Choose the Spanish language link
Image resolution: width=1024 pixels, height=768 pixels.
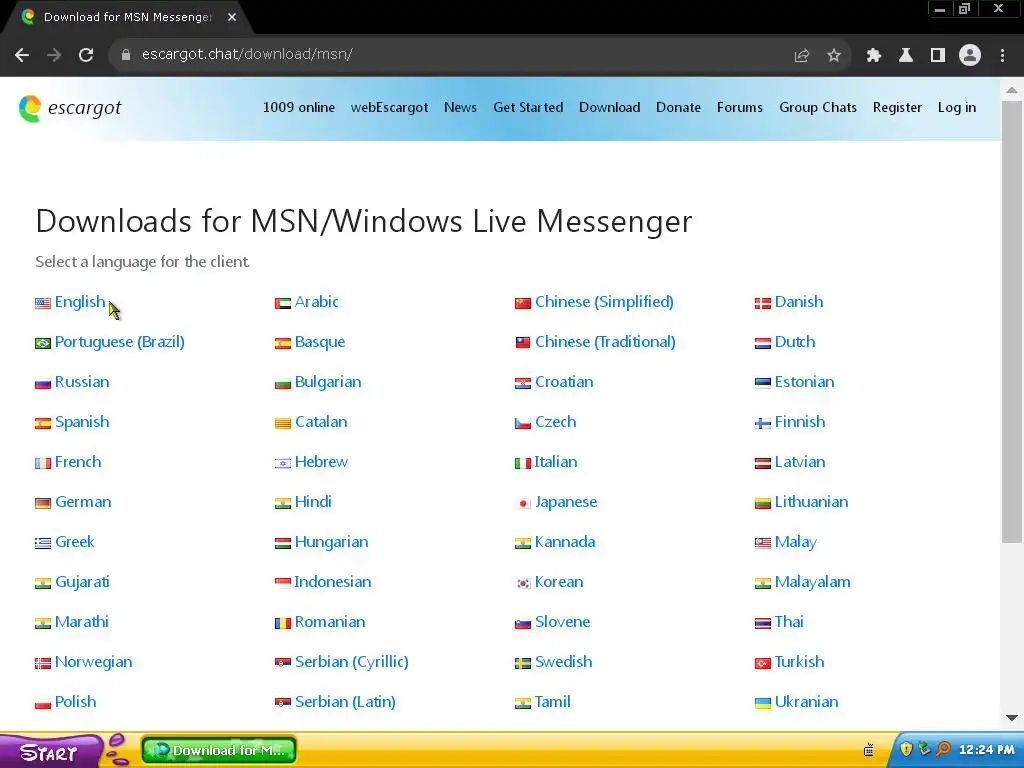click(x=82, y=422)
